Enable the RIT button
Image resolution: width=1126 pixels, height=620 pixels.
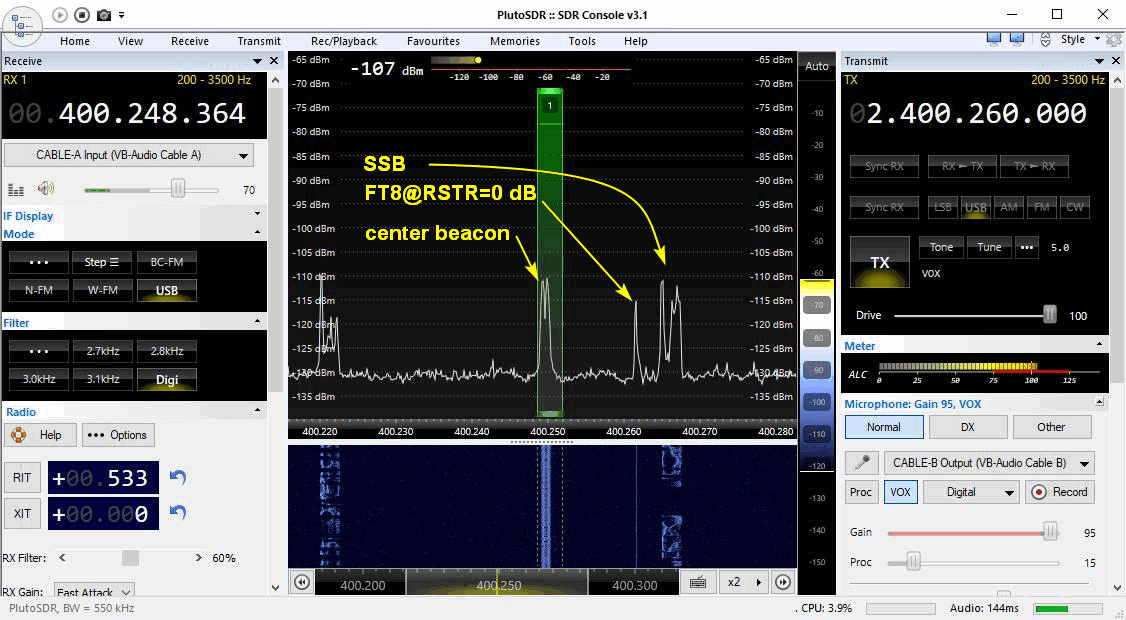pos(22,478)
